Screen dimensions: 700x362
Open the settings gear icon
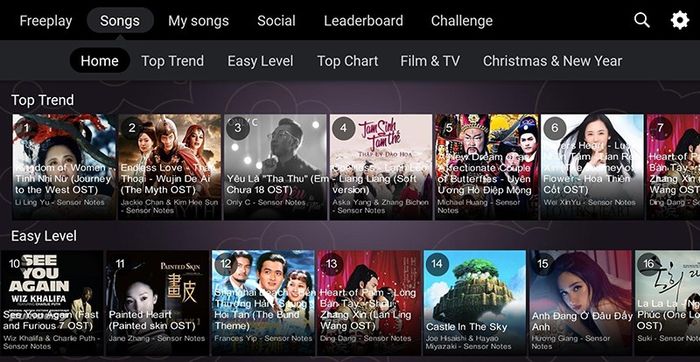point(679,20)
